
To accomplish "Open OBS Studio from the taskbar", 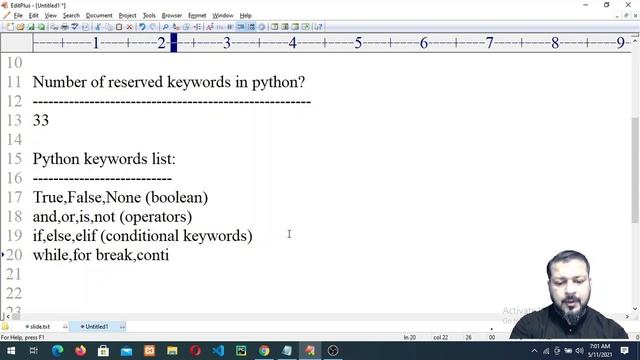I will point(333,351).
